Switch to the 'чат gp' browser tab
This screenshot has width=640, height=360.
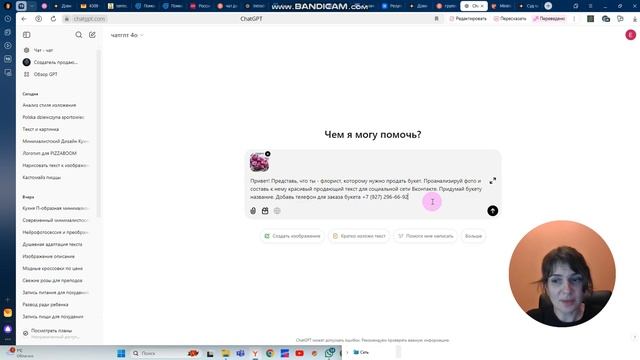227,6
